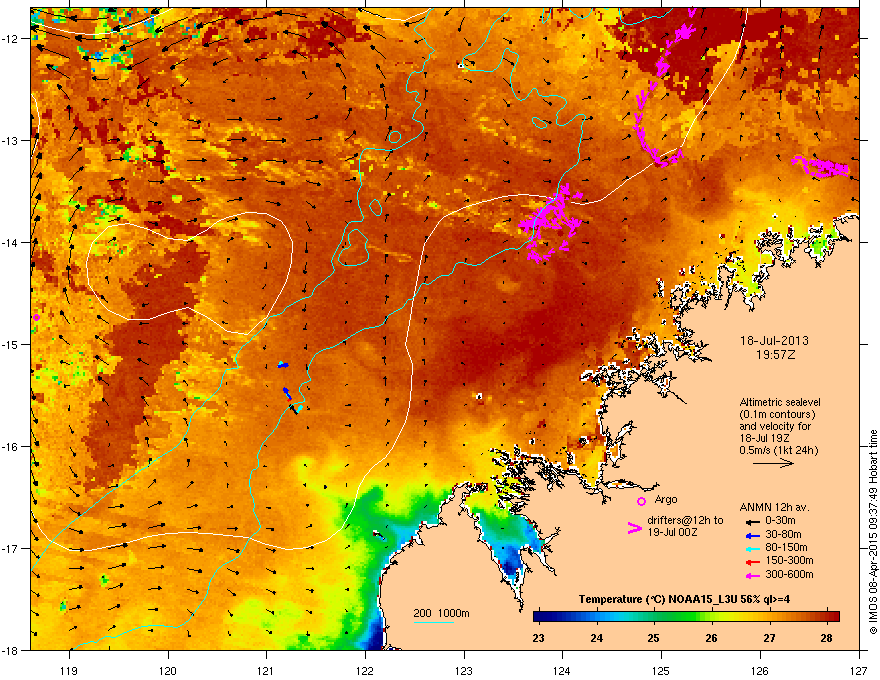
Task: Click the '(0.1m contours)' caption line
Action: point(777,414)
